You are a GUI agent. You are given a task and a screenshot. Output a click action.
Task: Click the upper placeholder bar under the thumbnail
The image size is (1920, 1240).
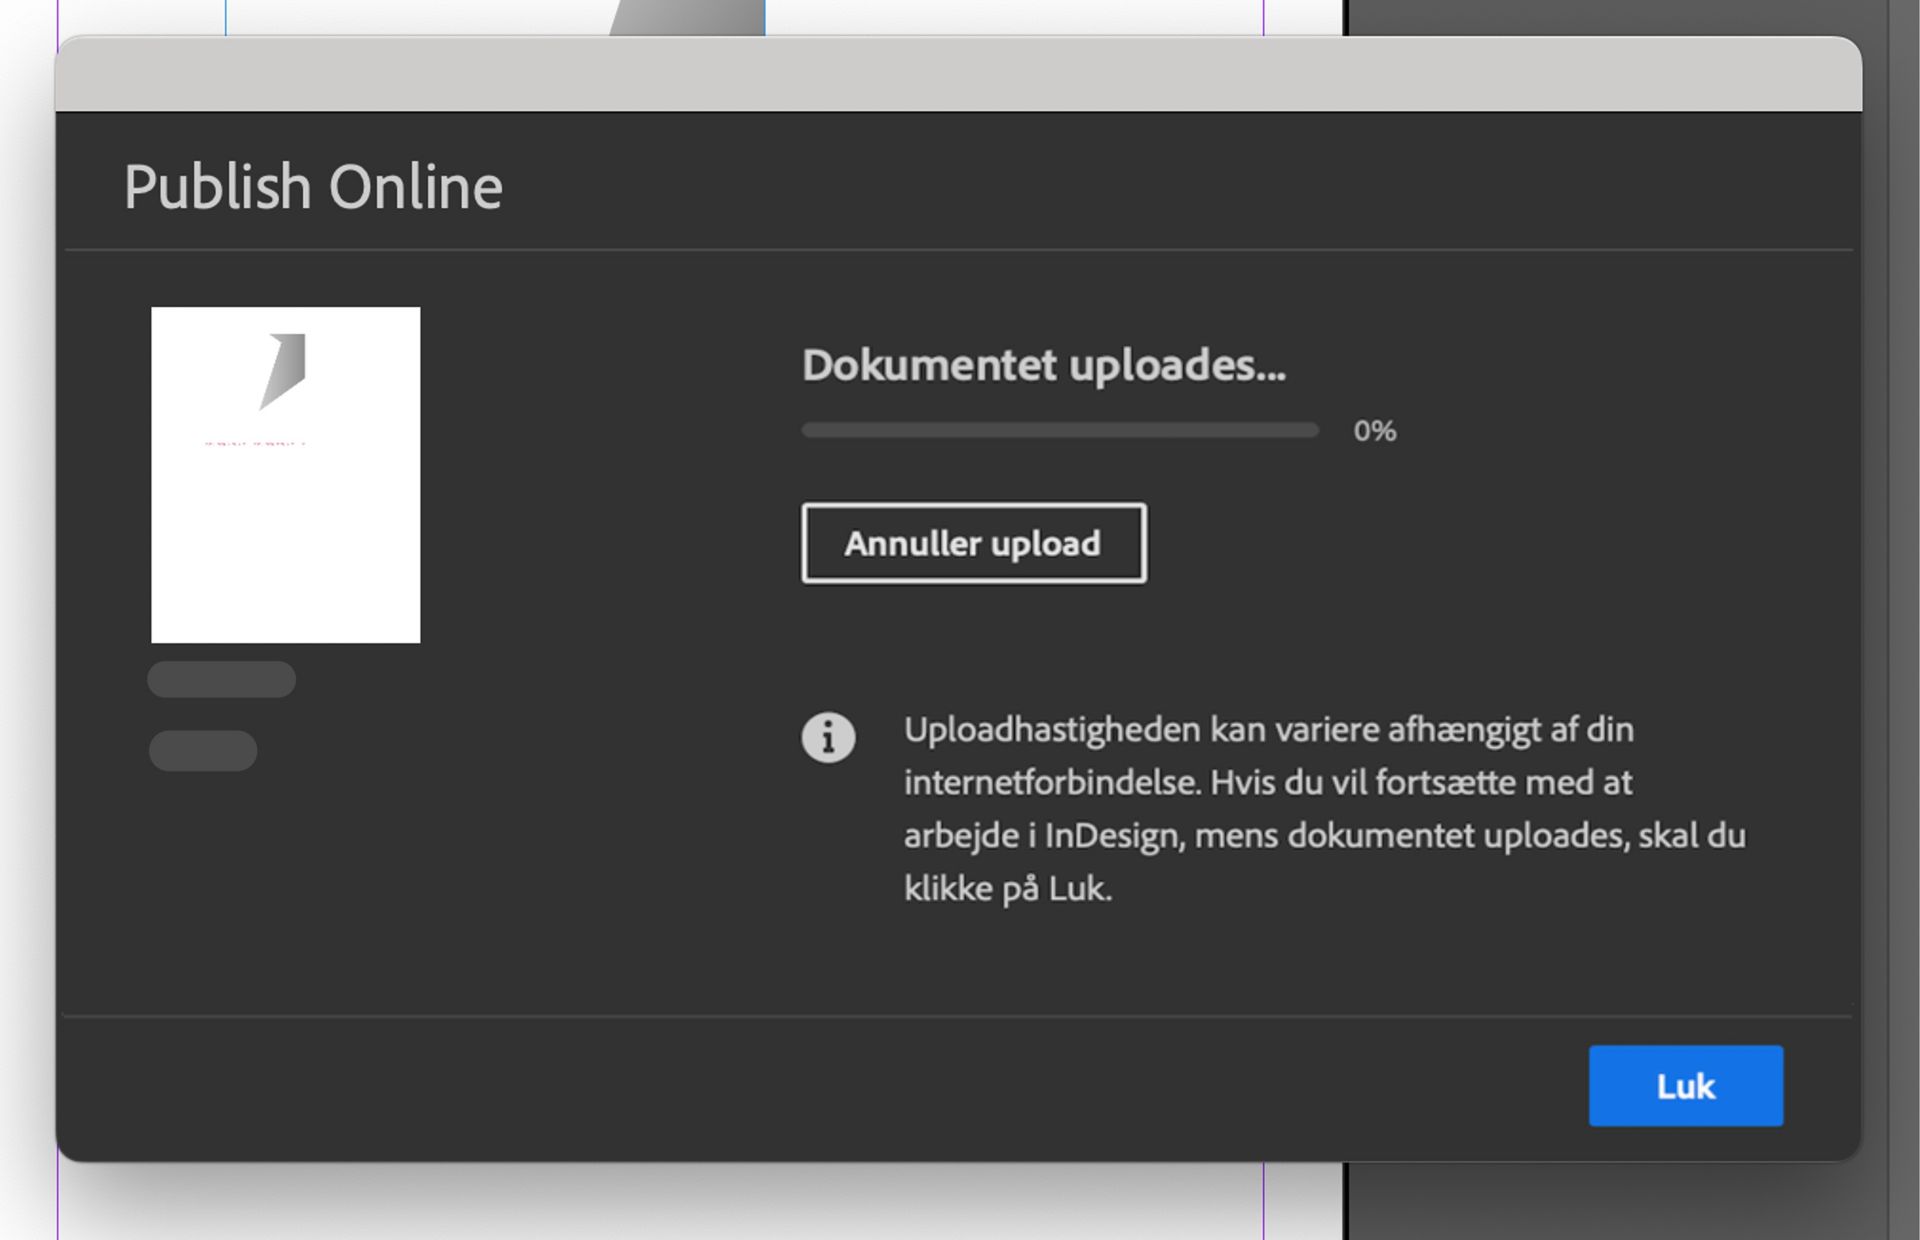(x=221, y=679)
